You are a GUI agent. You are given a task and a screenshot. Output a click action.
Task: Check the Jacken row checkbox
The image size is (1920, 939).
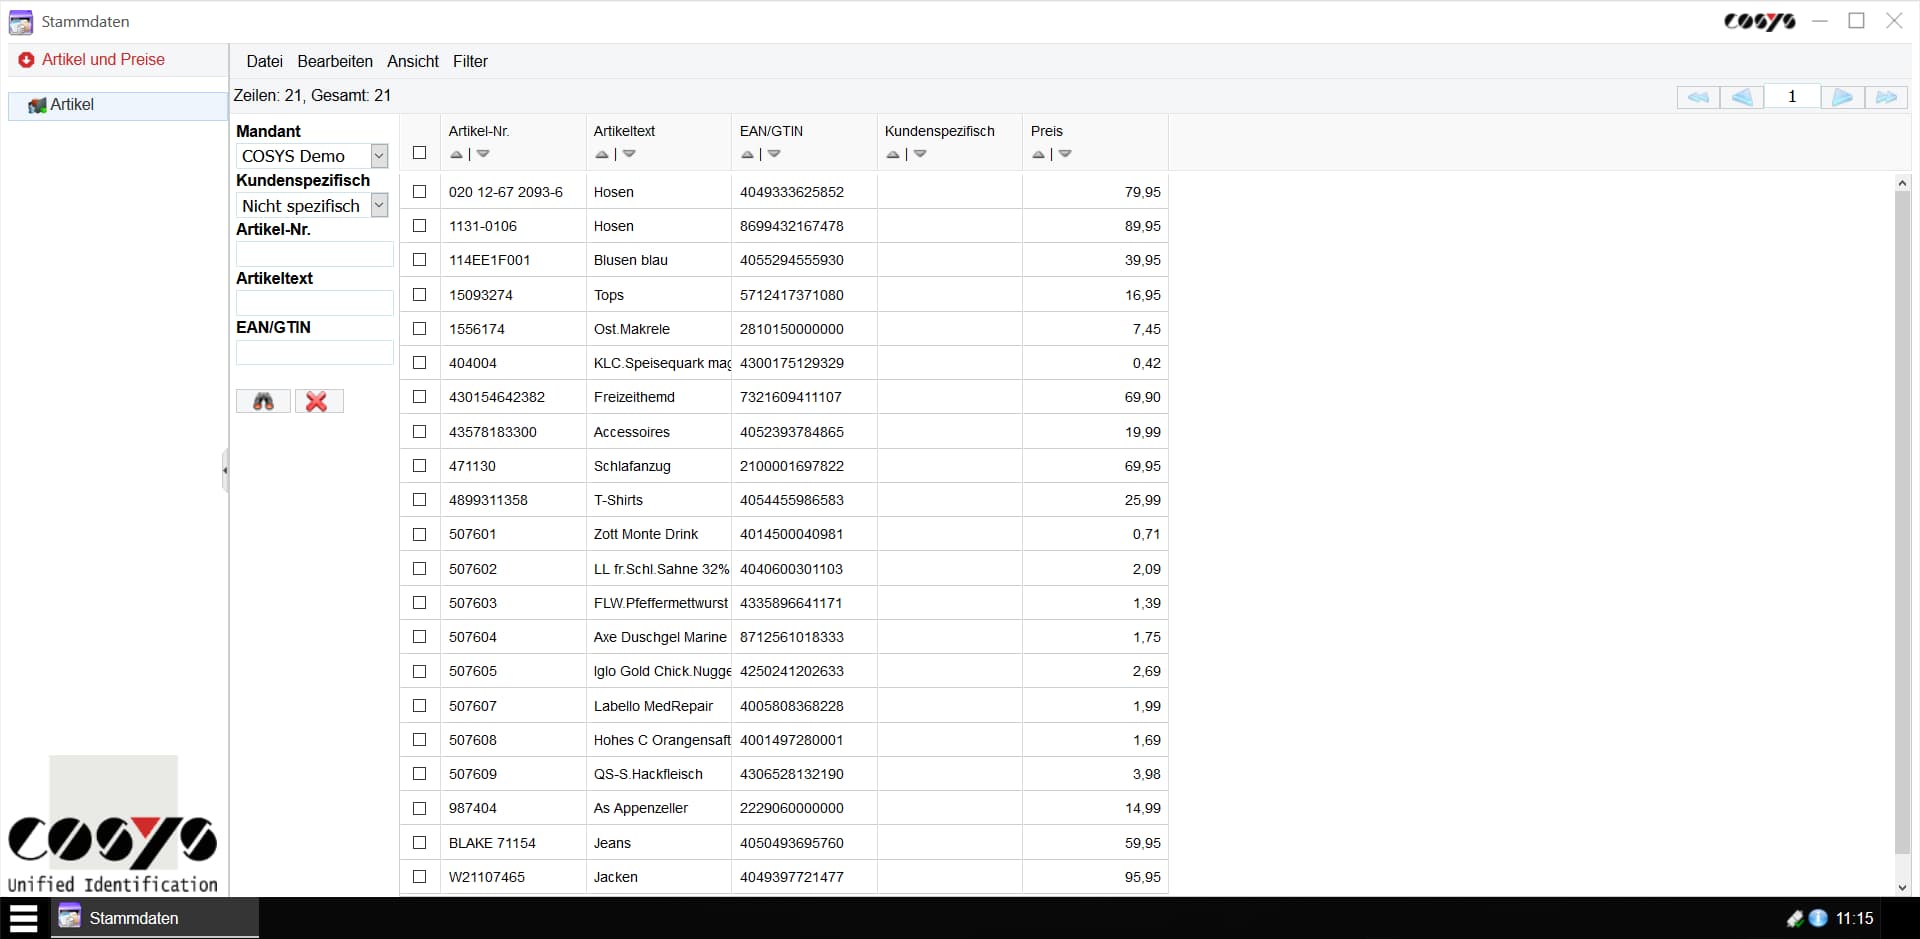tap(419, 876)
